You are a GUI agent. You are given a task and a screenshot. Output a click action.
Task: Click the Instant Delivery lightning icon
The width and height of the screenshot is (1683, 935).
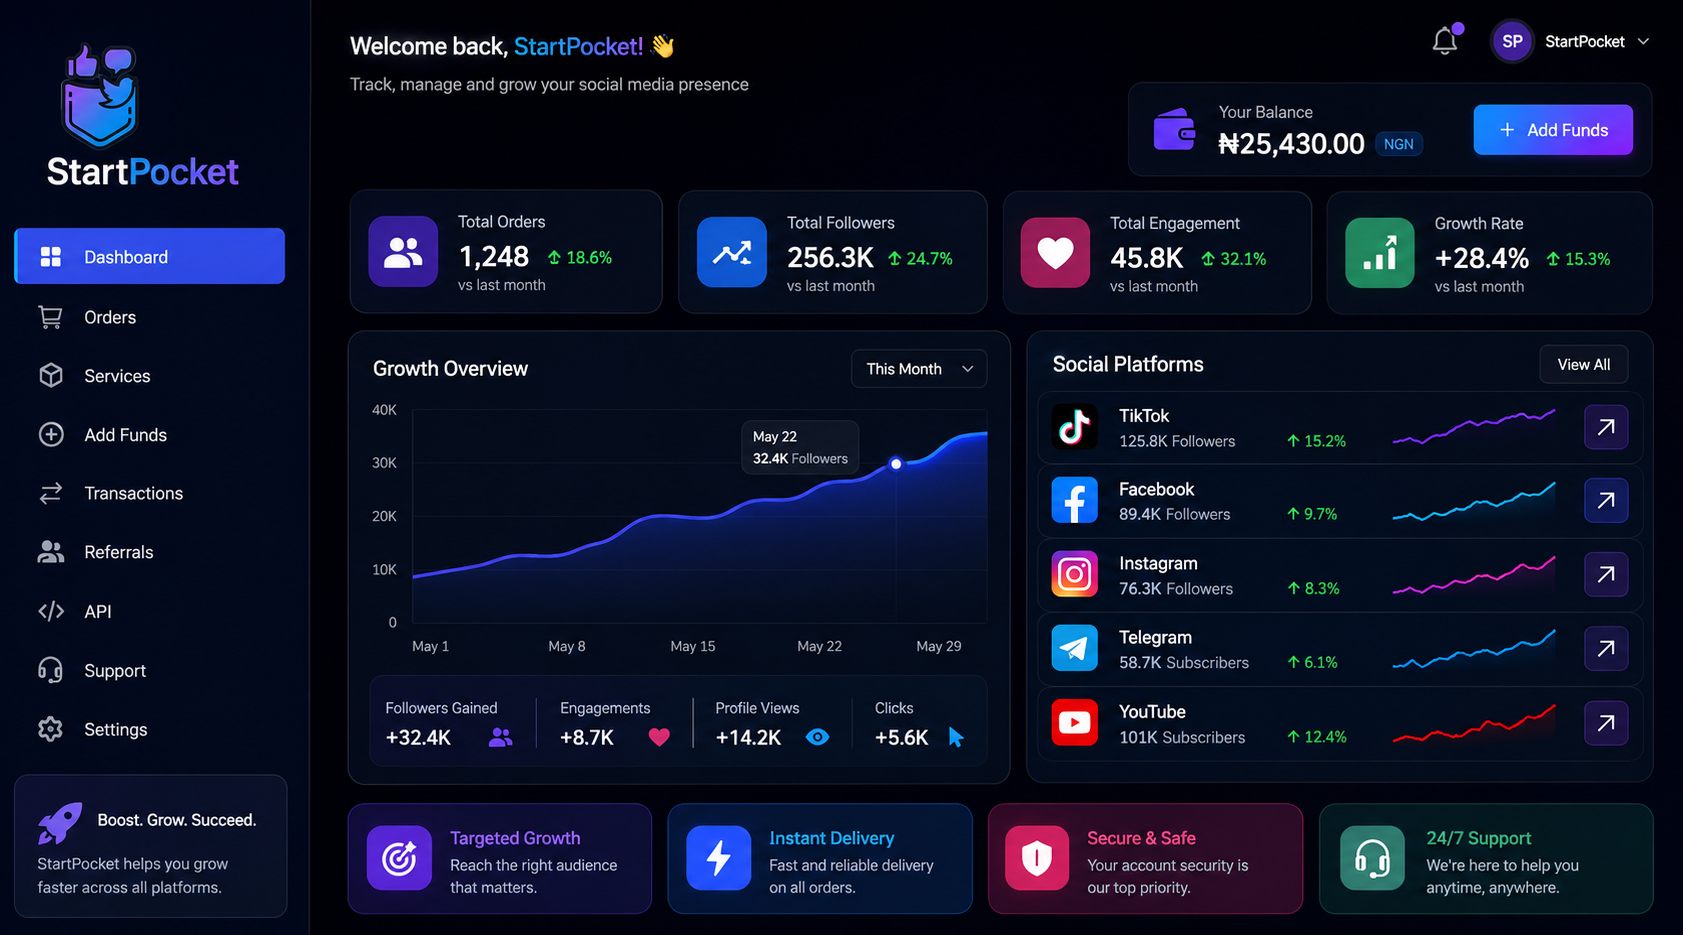(719, 858)
